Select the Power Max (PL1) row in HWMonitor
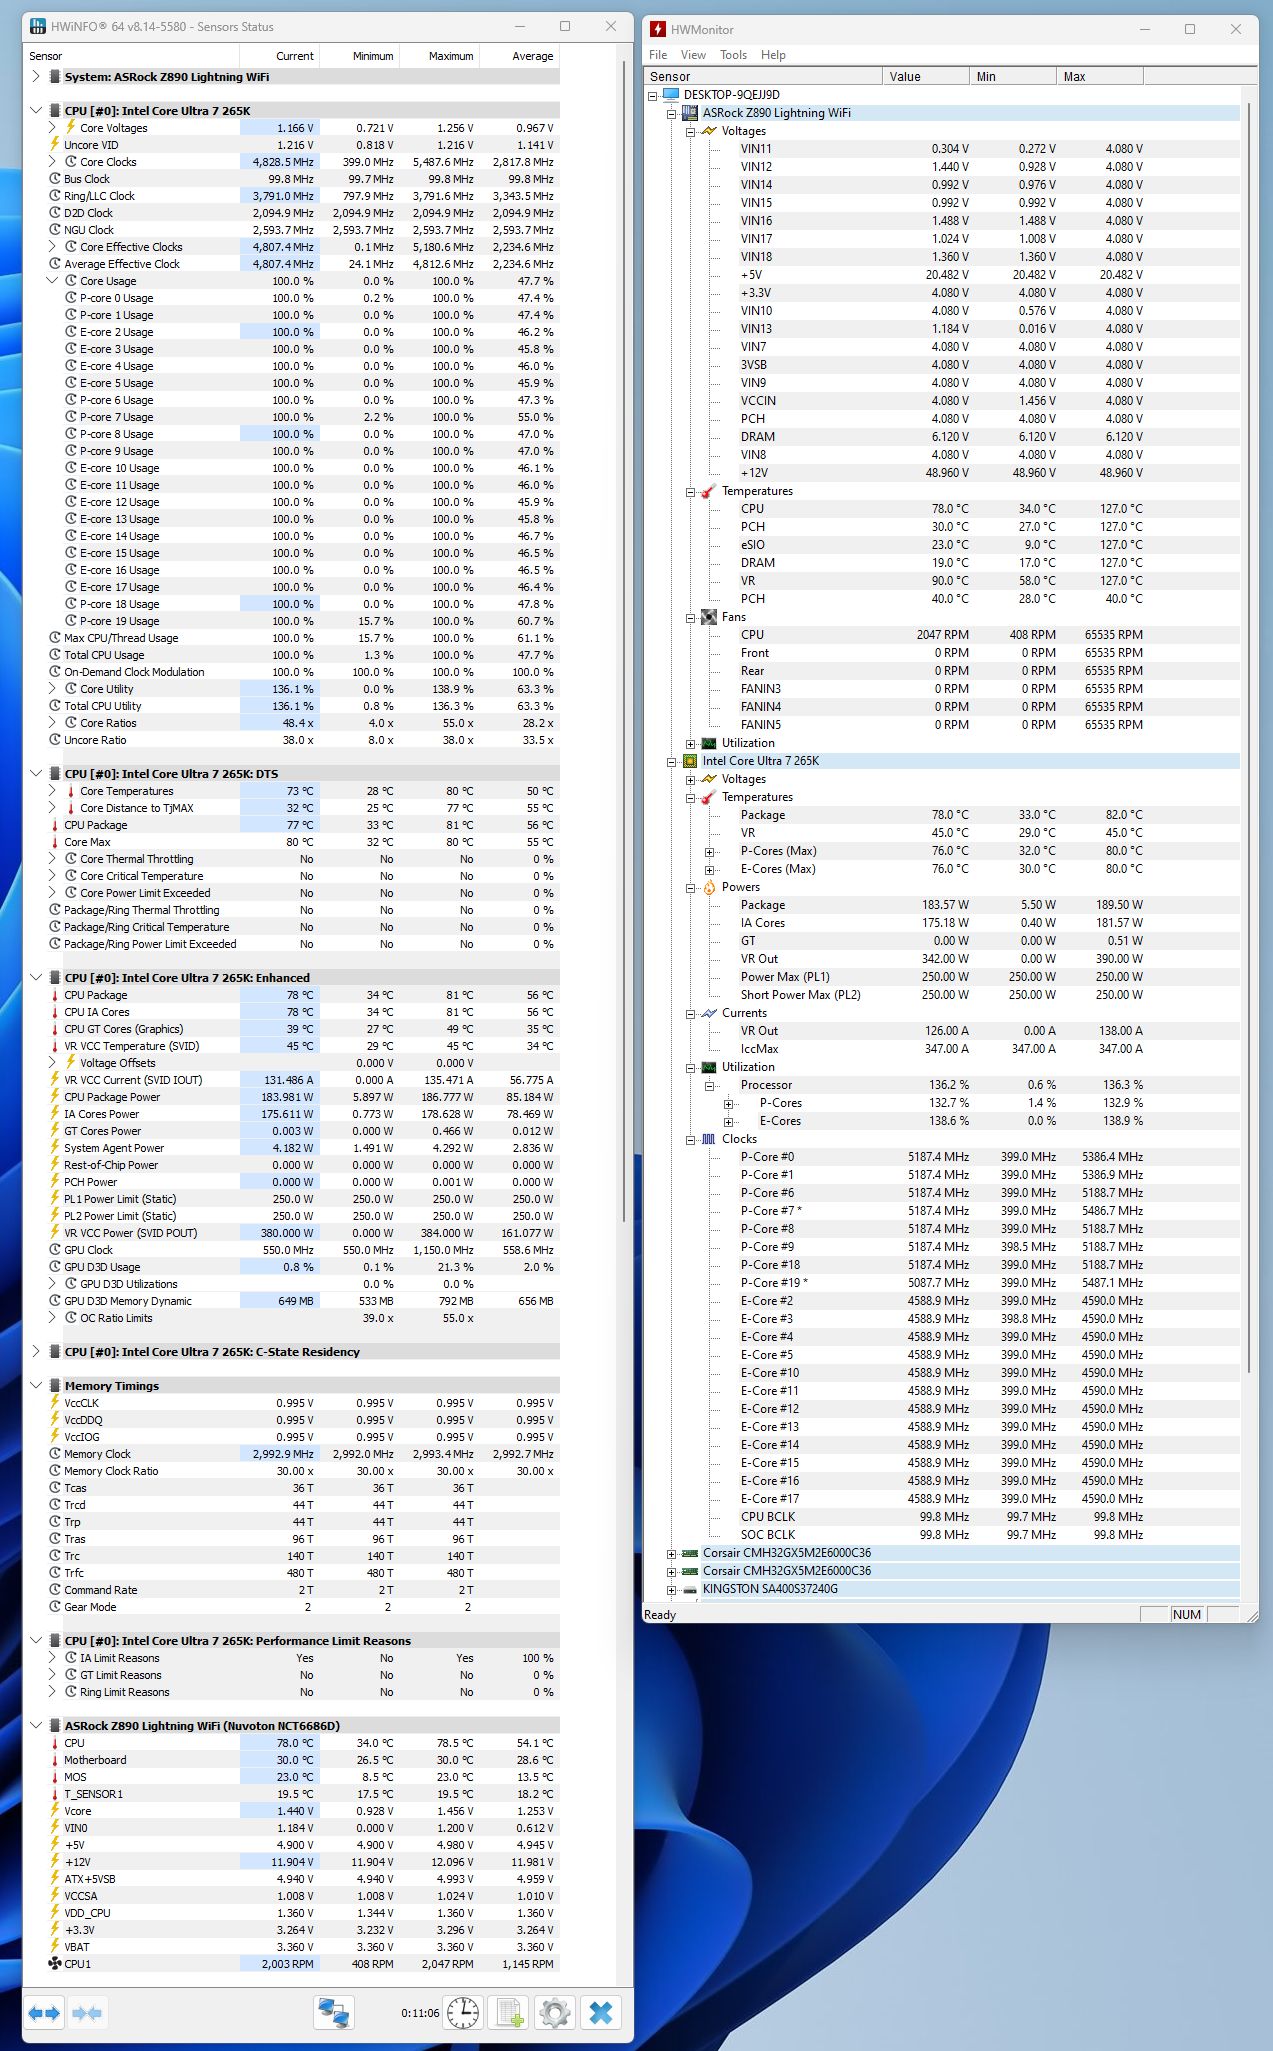 click(943, 977)
